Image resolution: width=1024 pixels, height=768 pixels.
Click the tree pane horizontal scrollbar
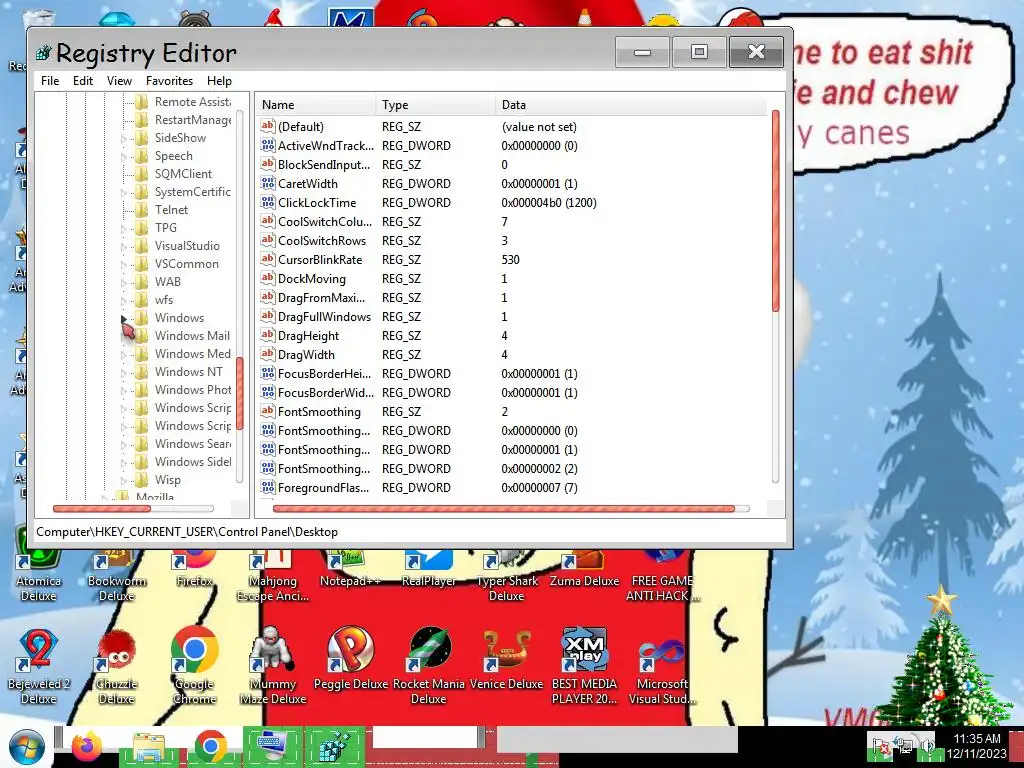pyautogui.click(x=102, y=508)
